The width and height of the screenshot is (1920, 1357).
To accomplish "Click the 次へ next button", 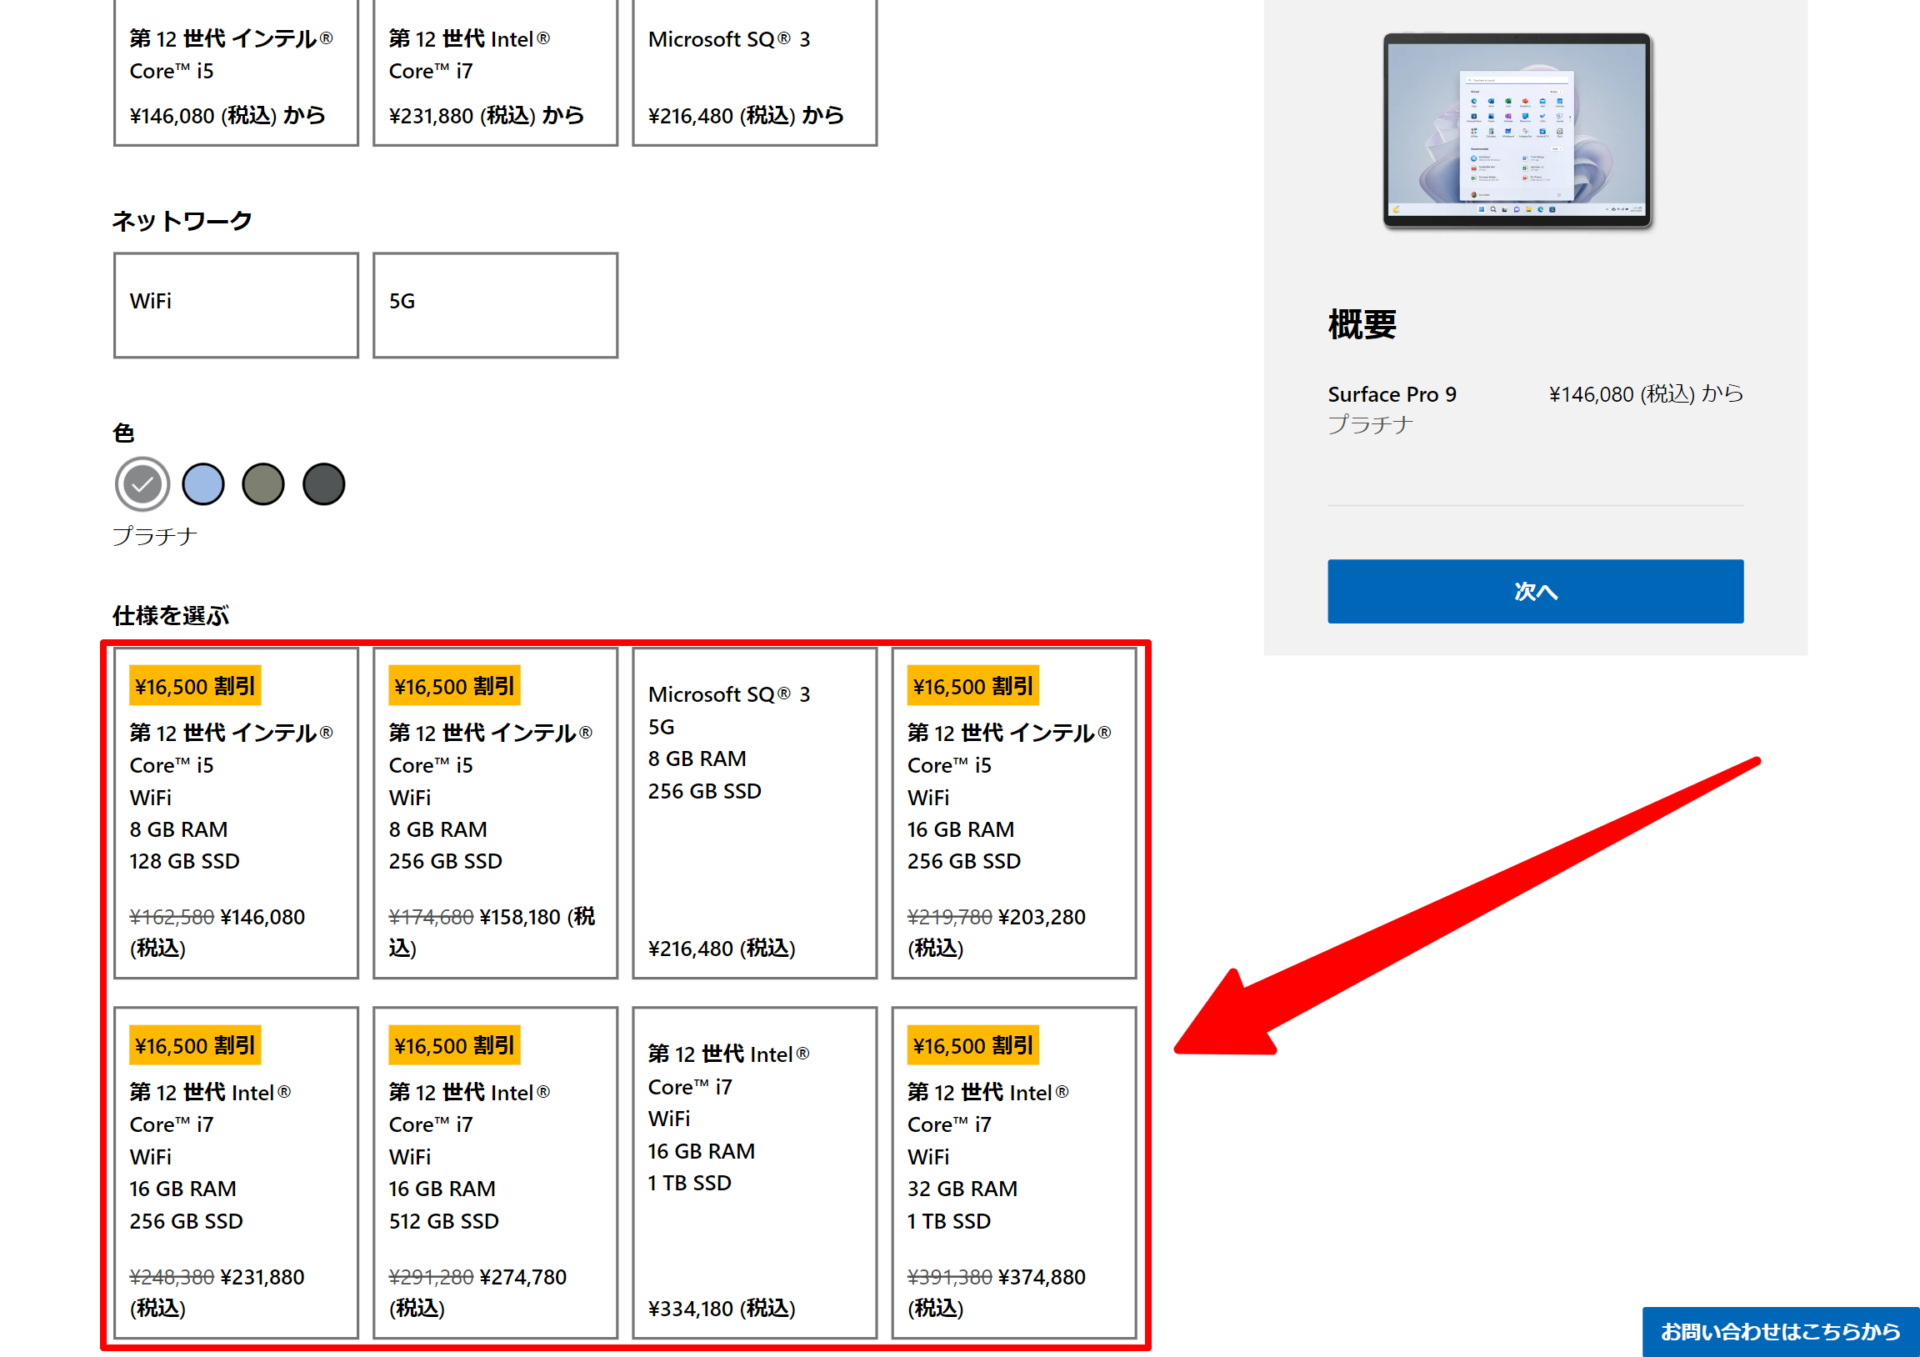I will tap(1535, 591).
